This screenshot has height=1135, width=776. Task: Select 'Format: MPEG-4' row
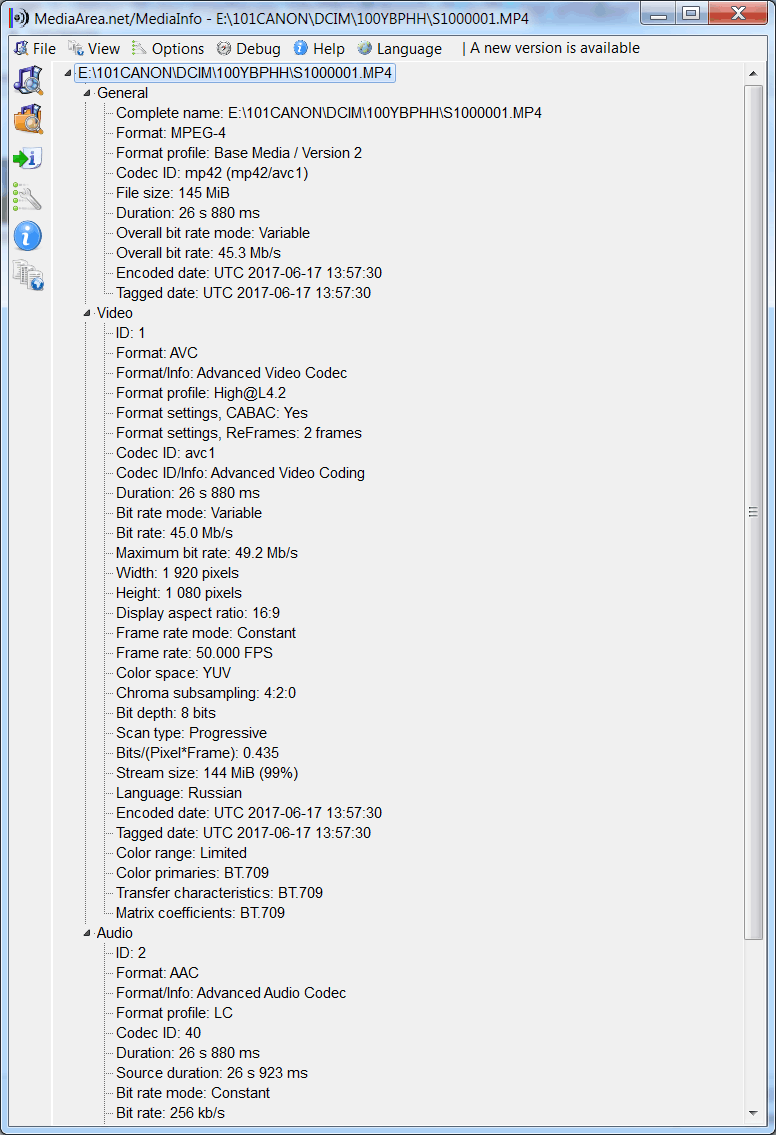pyautogui.click(x=171, y=133)
